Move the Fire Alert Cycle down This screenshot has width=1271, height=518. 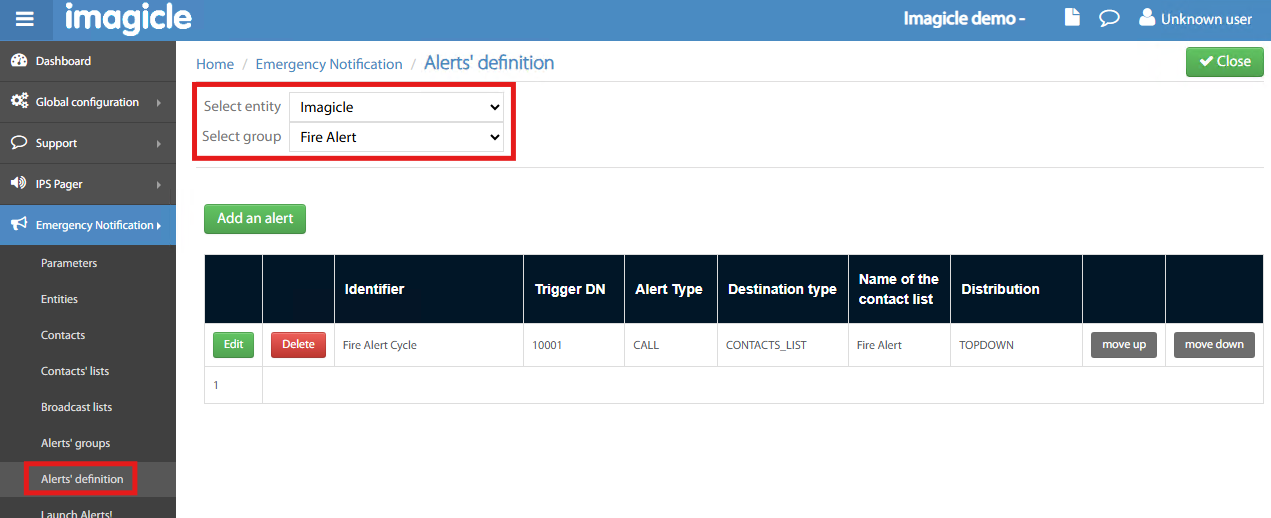[1214, 345]
